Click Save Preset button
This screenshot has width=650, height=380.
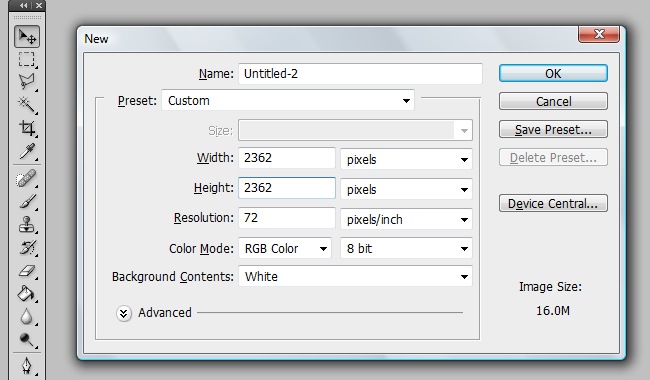(553, 129)
